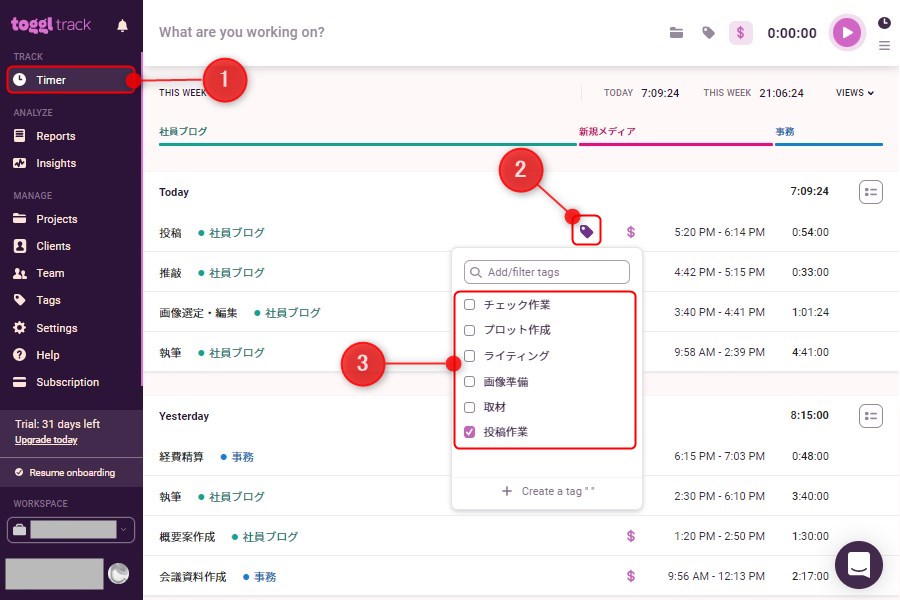This screenshot has height=600, width=900.
Task: Toggle Yesterday group bulk edit icon
Action: (871, 416)
